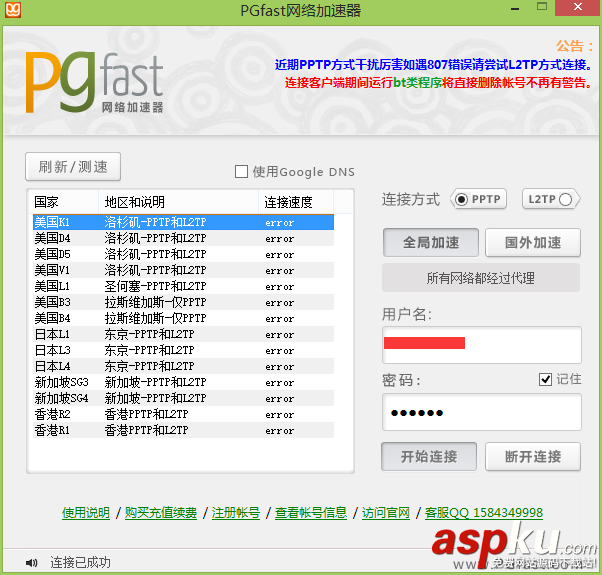602x575 pixels.
Task: Select server row 香港R2
Action: click(x=183, y=414)
